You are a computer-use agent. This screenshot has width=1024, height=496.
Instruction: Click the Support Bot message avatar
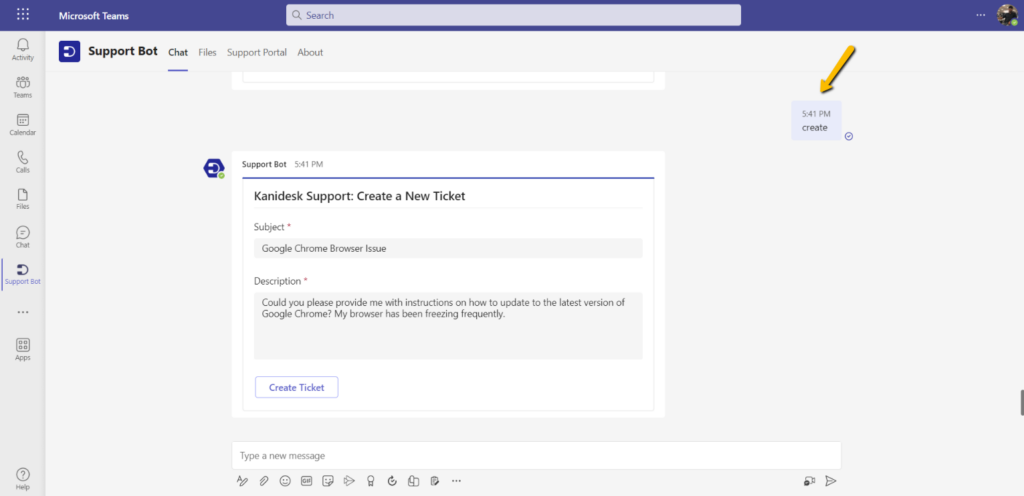click(x=214, y=168)
